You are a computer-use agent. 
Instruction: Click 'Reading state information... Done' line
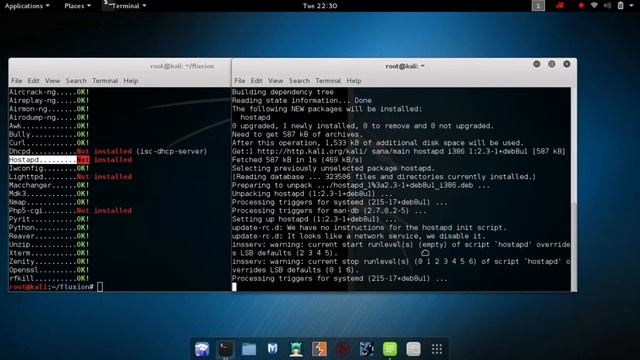coord(302,100)
